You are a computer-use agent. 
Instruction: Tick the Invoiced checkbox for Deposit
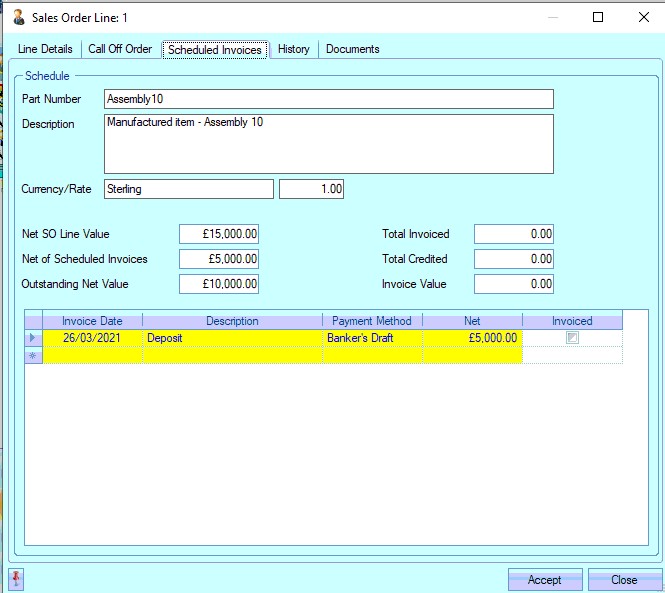572,338
